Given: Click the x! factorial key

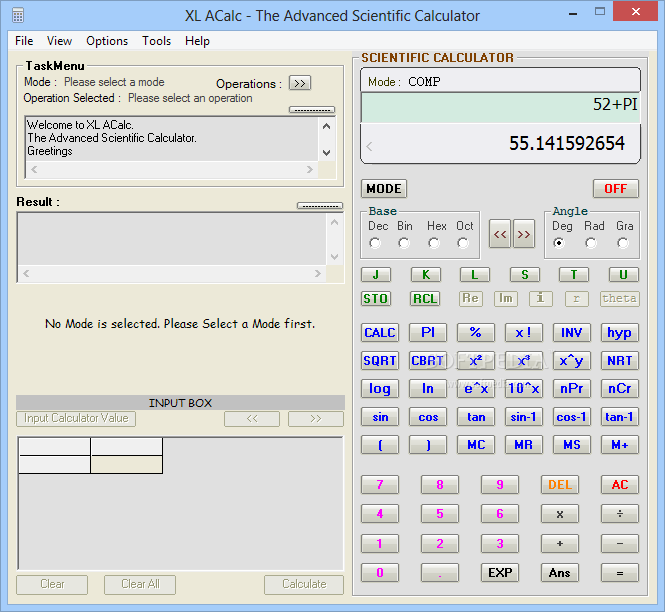Looking at the screenshot, I should point(523,332).
